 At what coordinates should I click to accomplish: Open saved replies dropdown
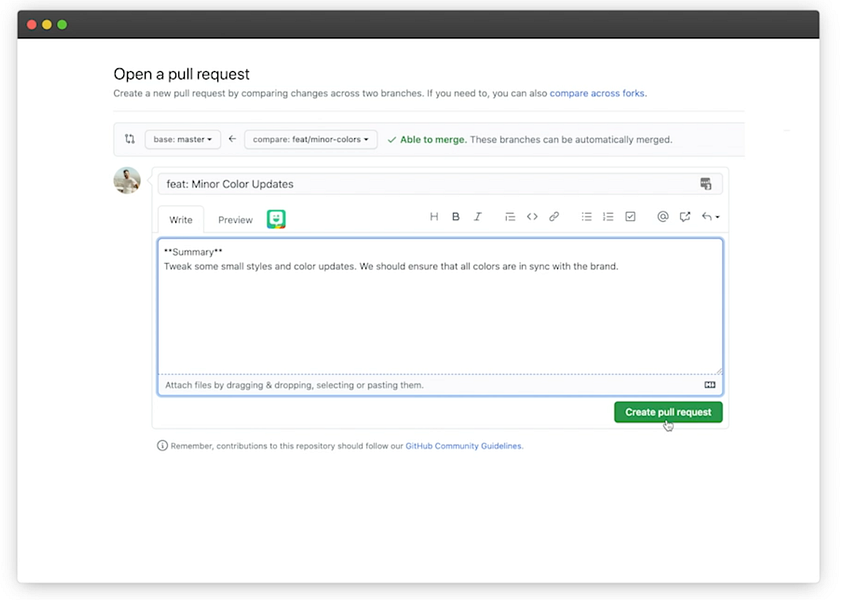710,217
